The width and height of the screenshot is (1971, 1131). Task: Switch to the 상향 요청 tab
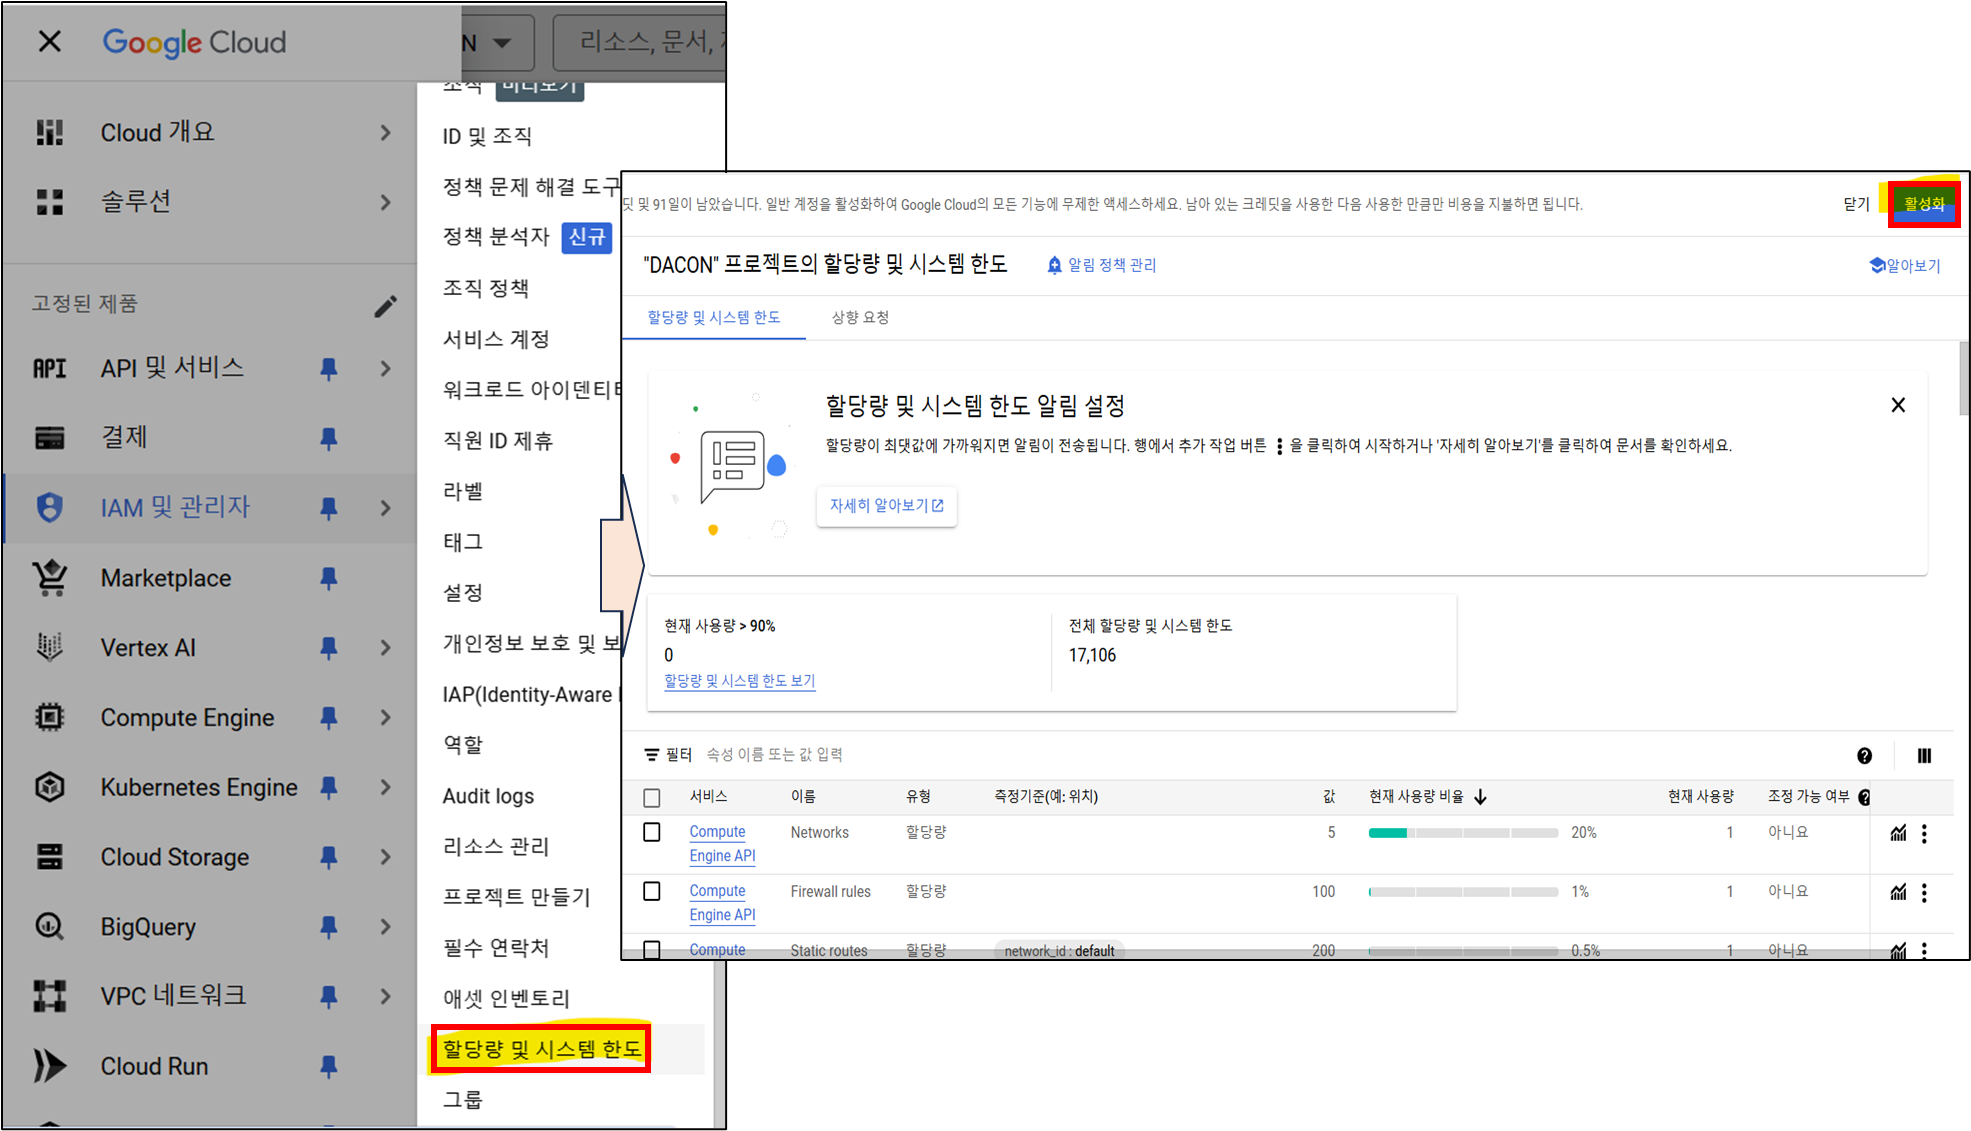pyautogui.click(x=860, y=317)
